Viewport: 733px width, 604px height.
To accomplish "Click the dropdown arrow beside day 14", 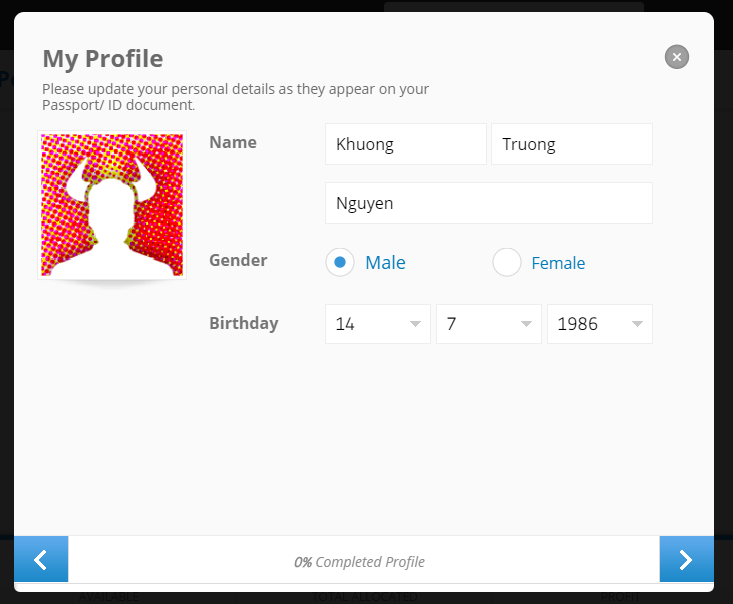I will pos(415,324).
